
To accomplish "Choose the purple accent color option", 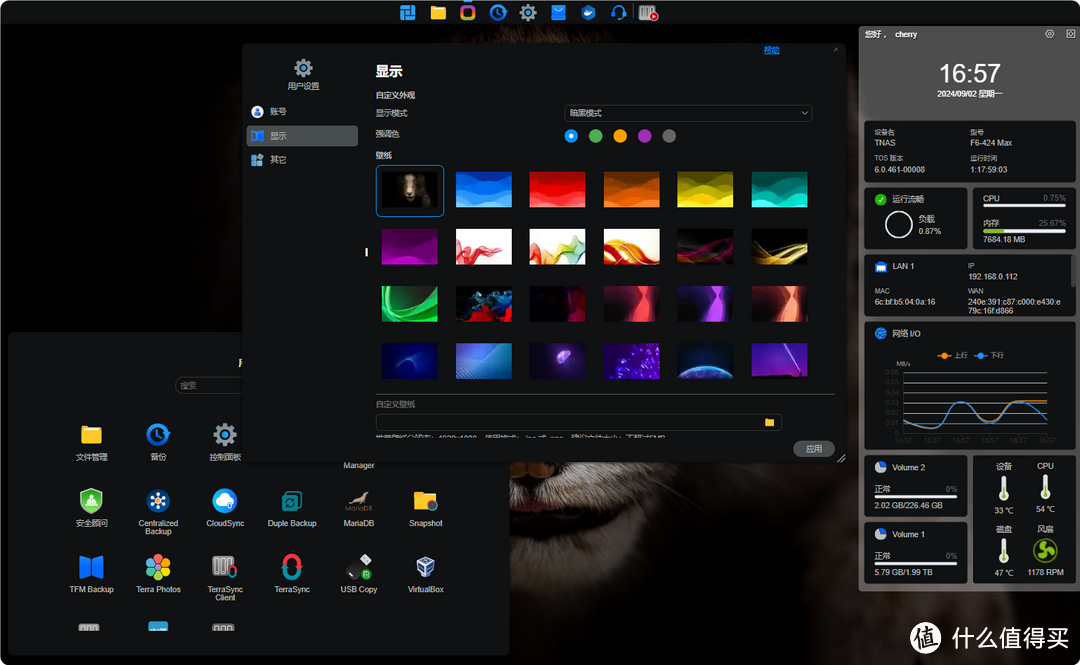I will pyautogui.click(x=644, y=136).
